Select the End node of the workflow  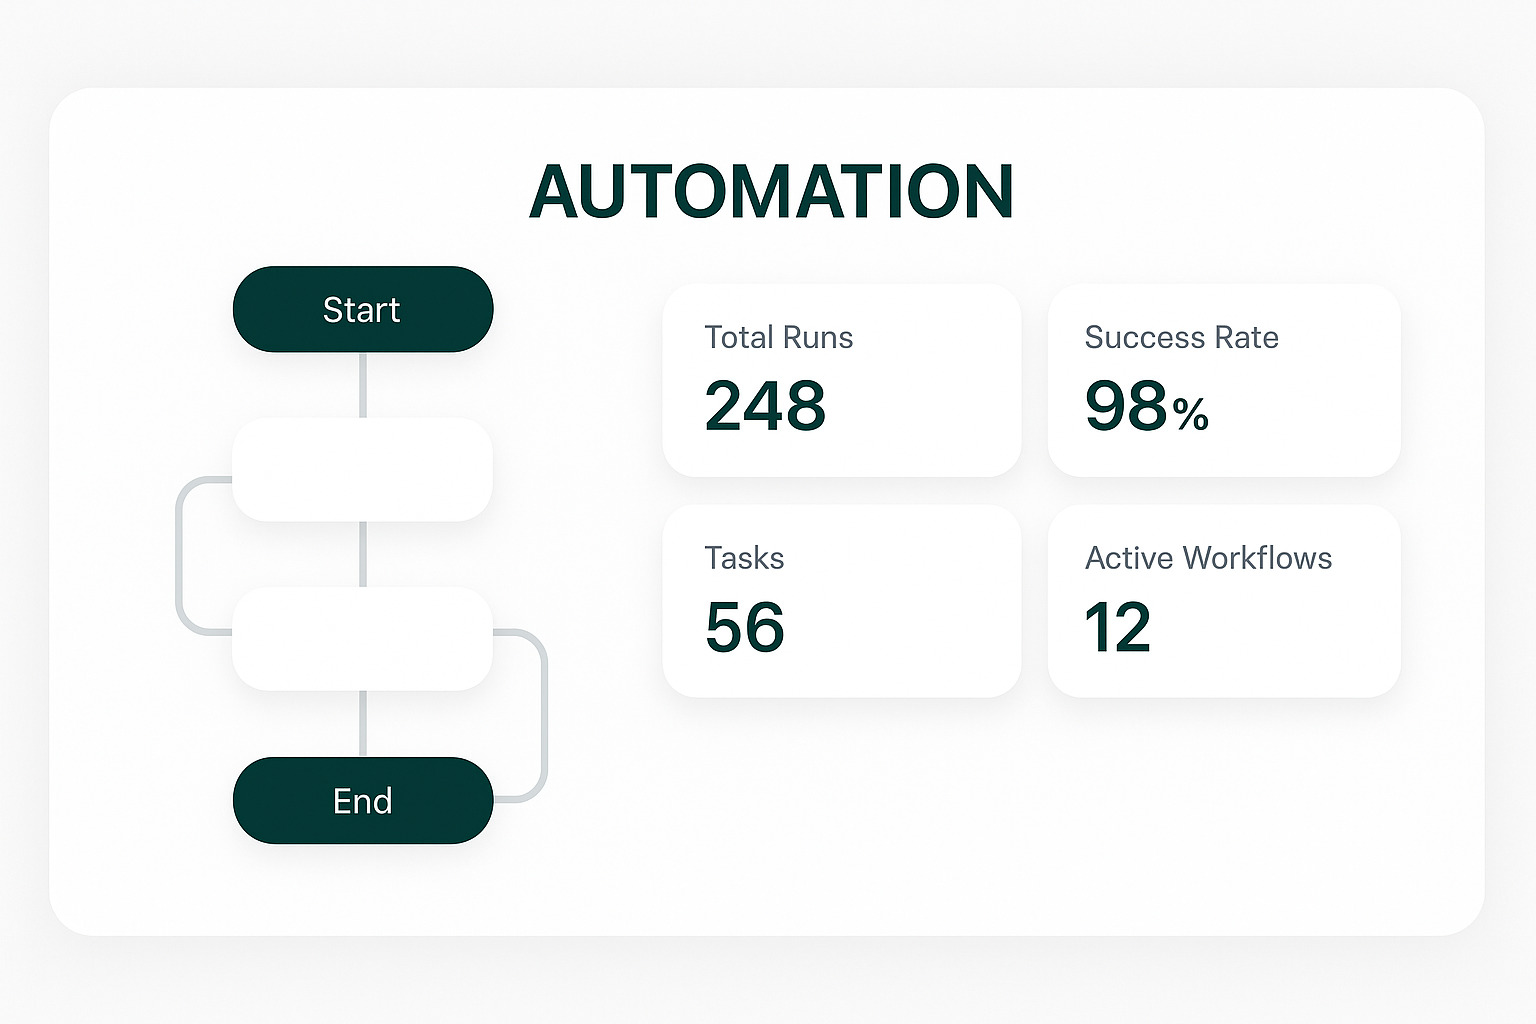click(362, 800)
